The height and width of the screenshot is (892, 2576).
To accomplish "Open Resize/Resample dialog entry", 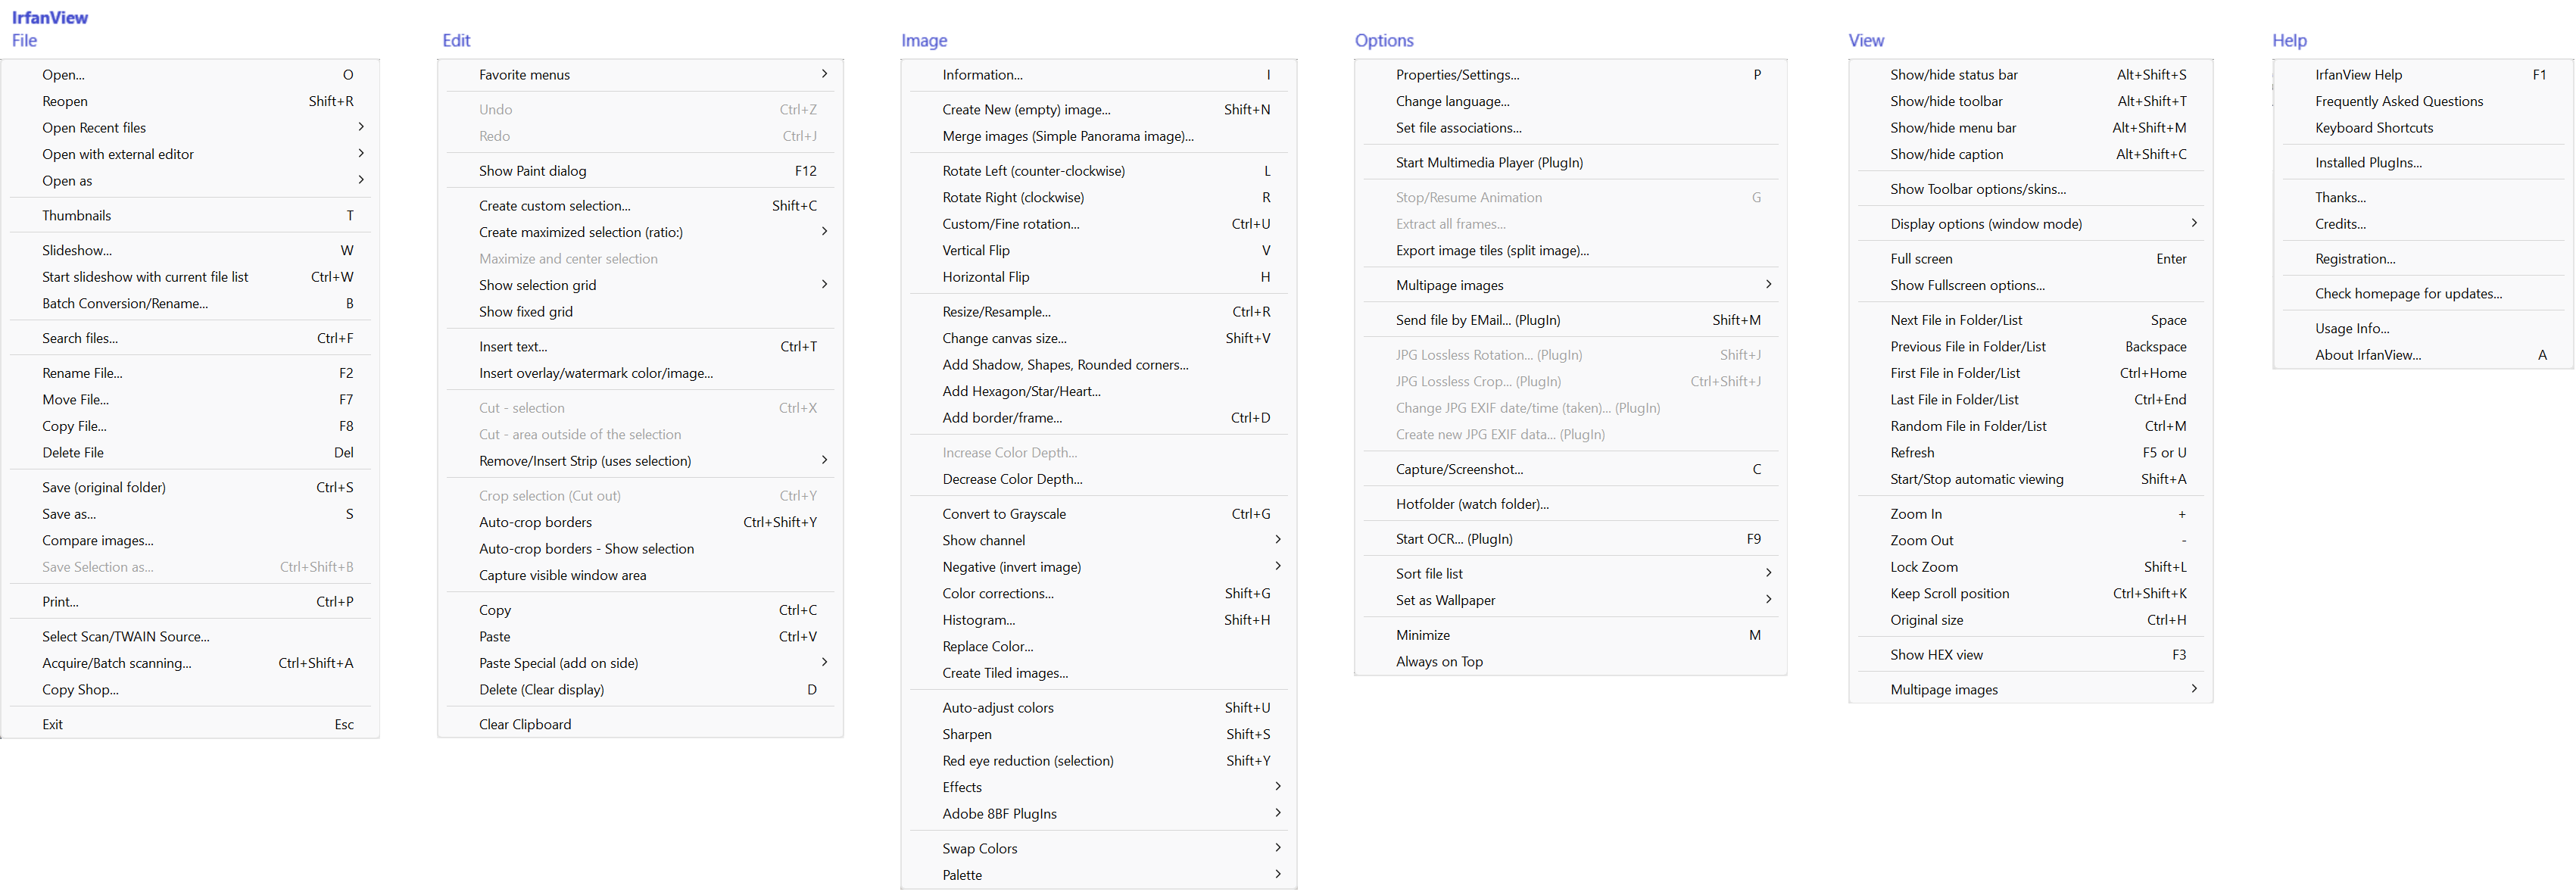I will [x=996, y=312].
